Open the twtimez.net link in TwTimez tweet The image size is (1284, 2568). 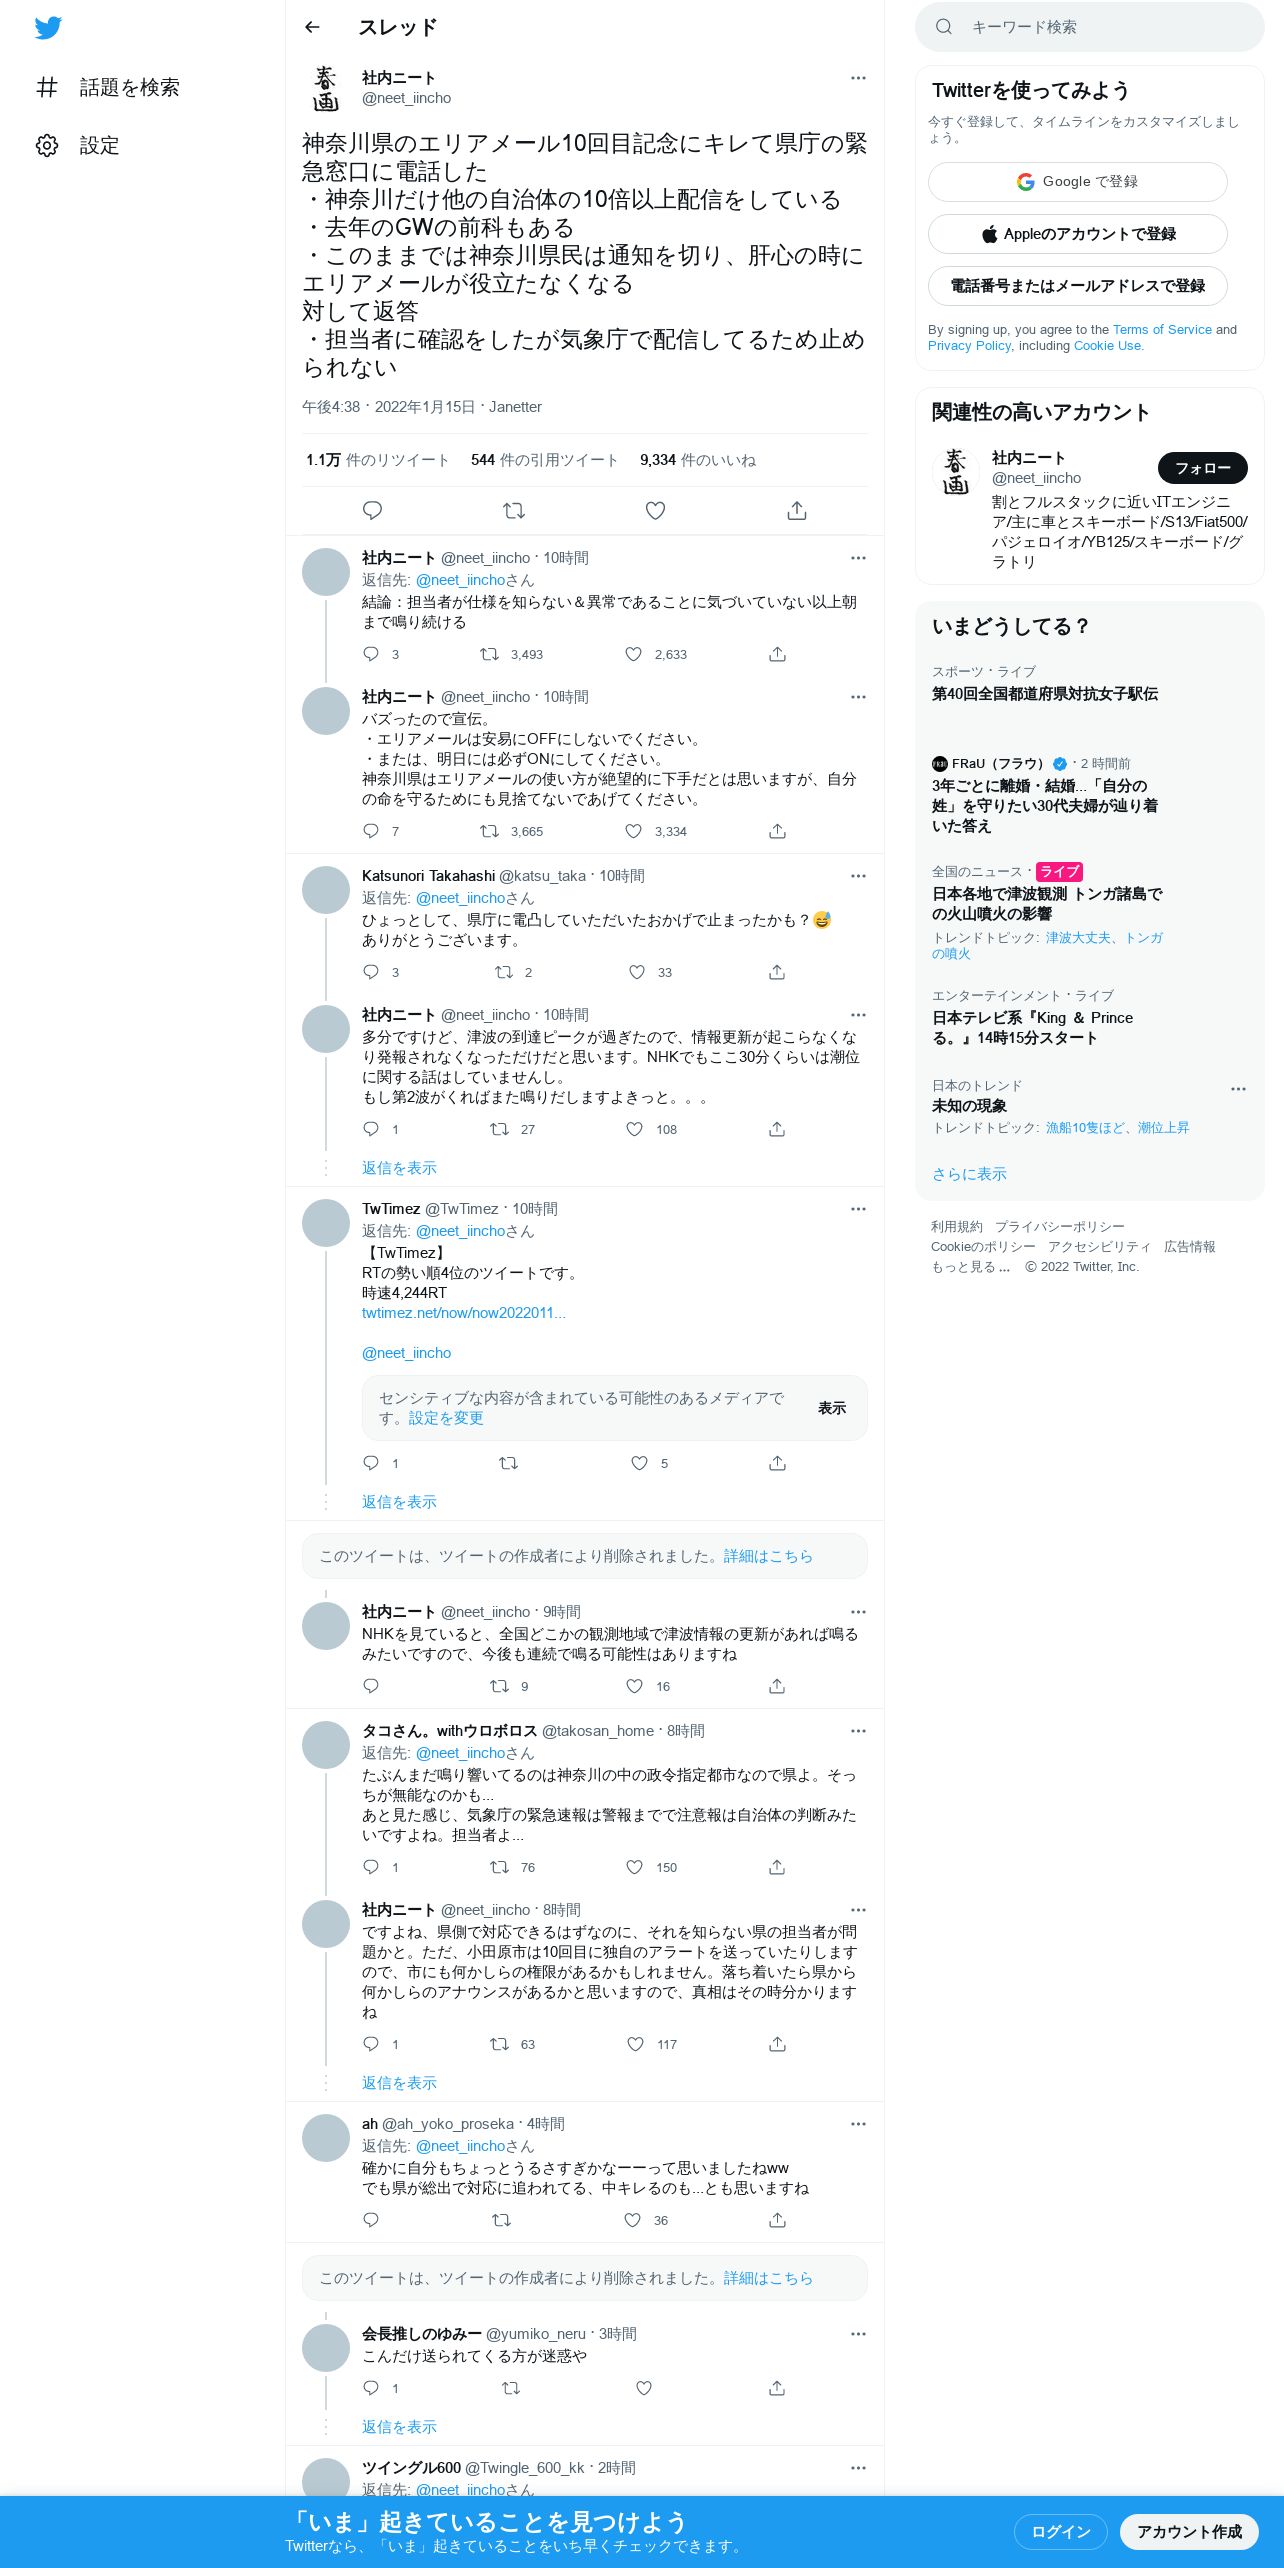point(464,1313)
